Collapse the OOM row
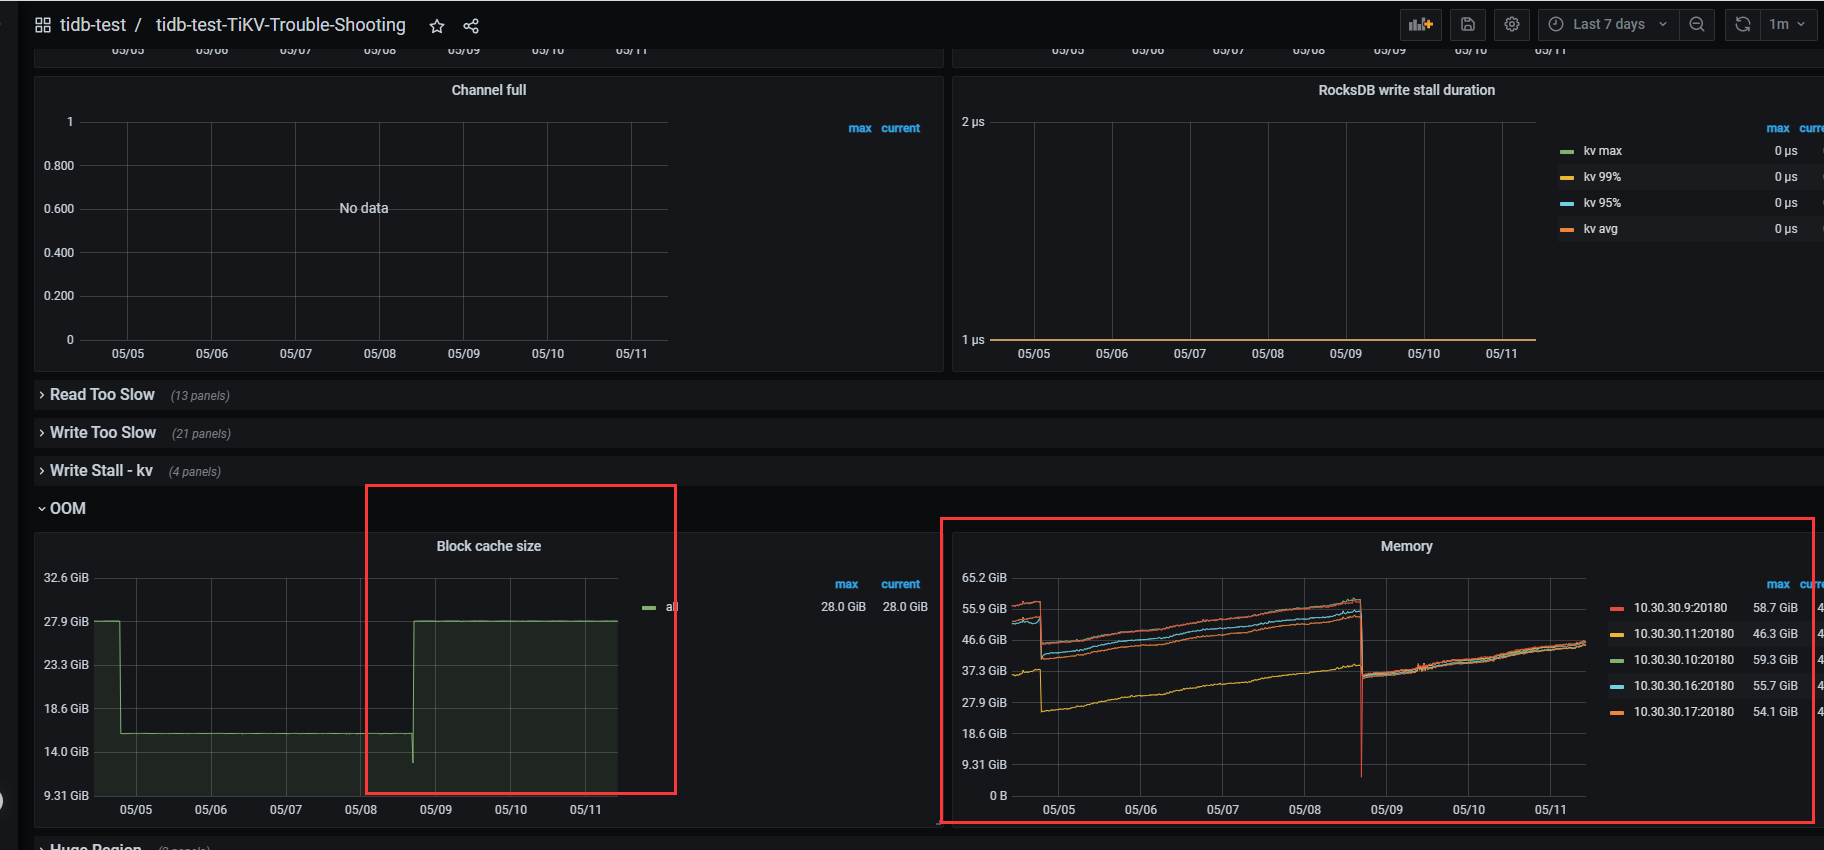The image size is (1824, 850). pyautogui.click(x=67, y=509)
